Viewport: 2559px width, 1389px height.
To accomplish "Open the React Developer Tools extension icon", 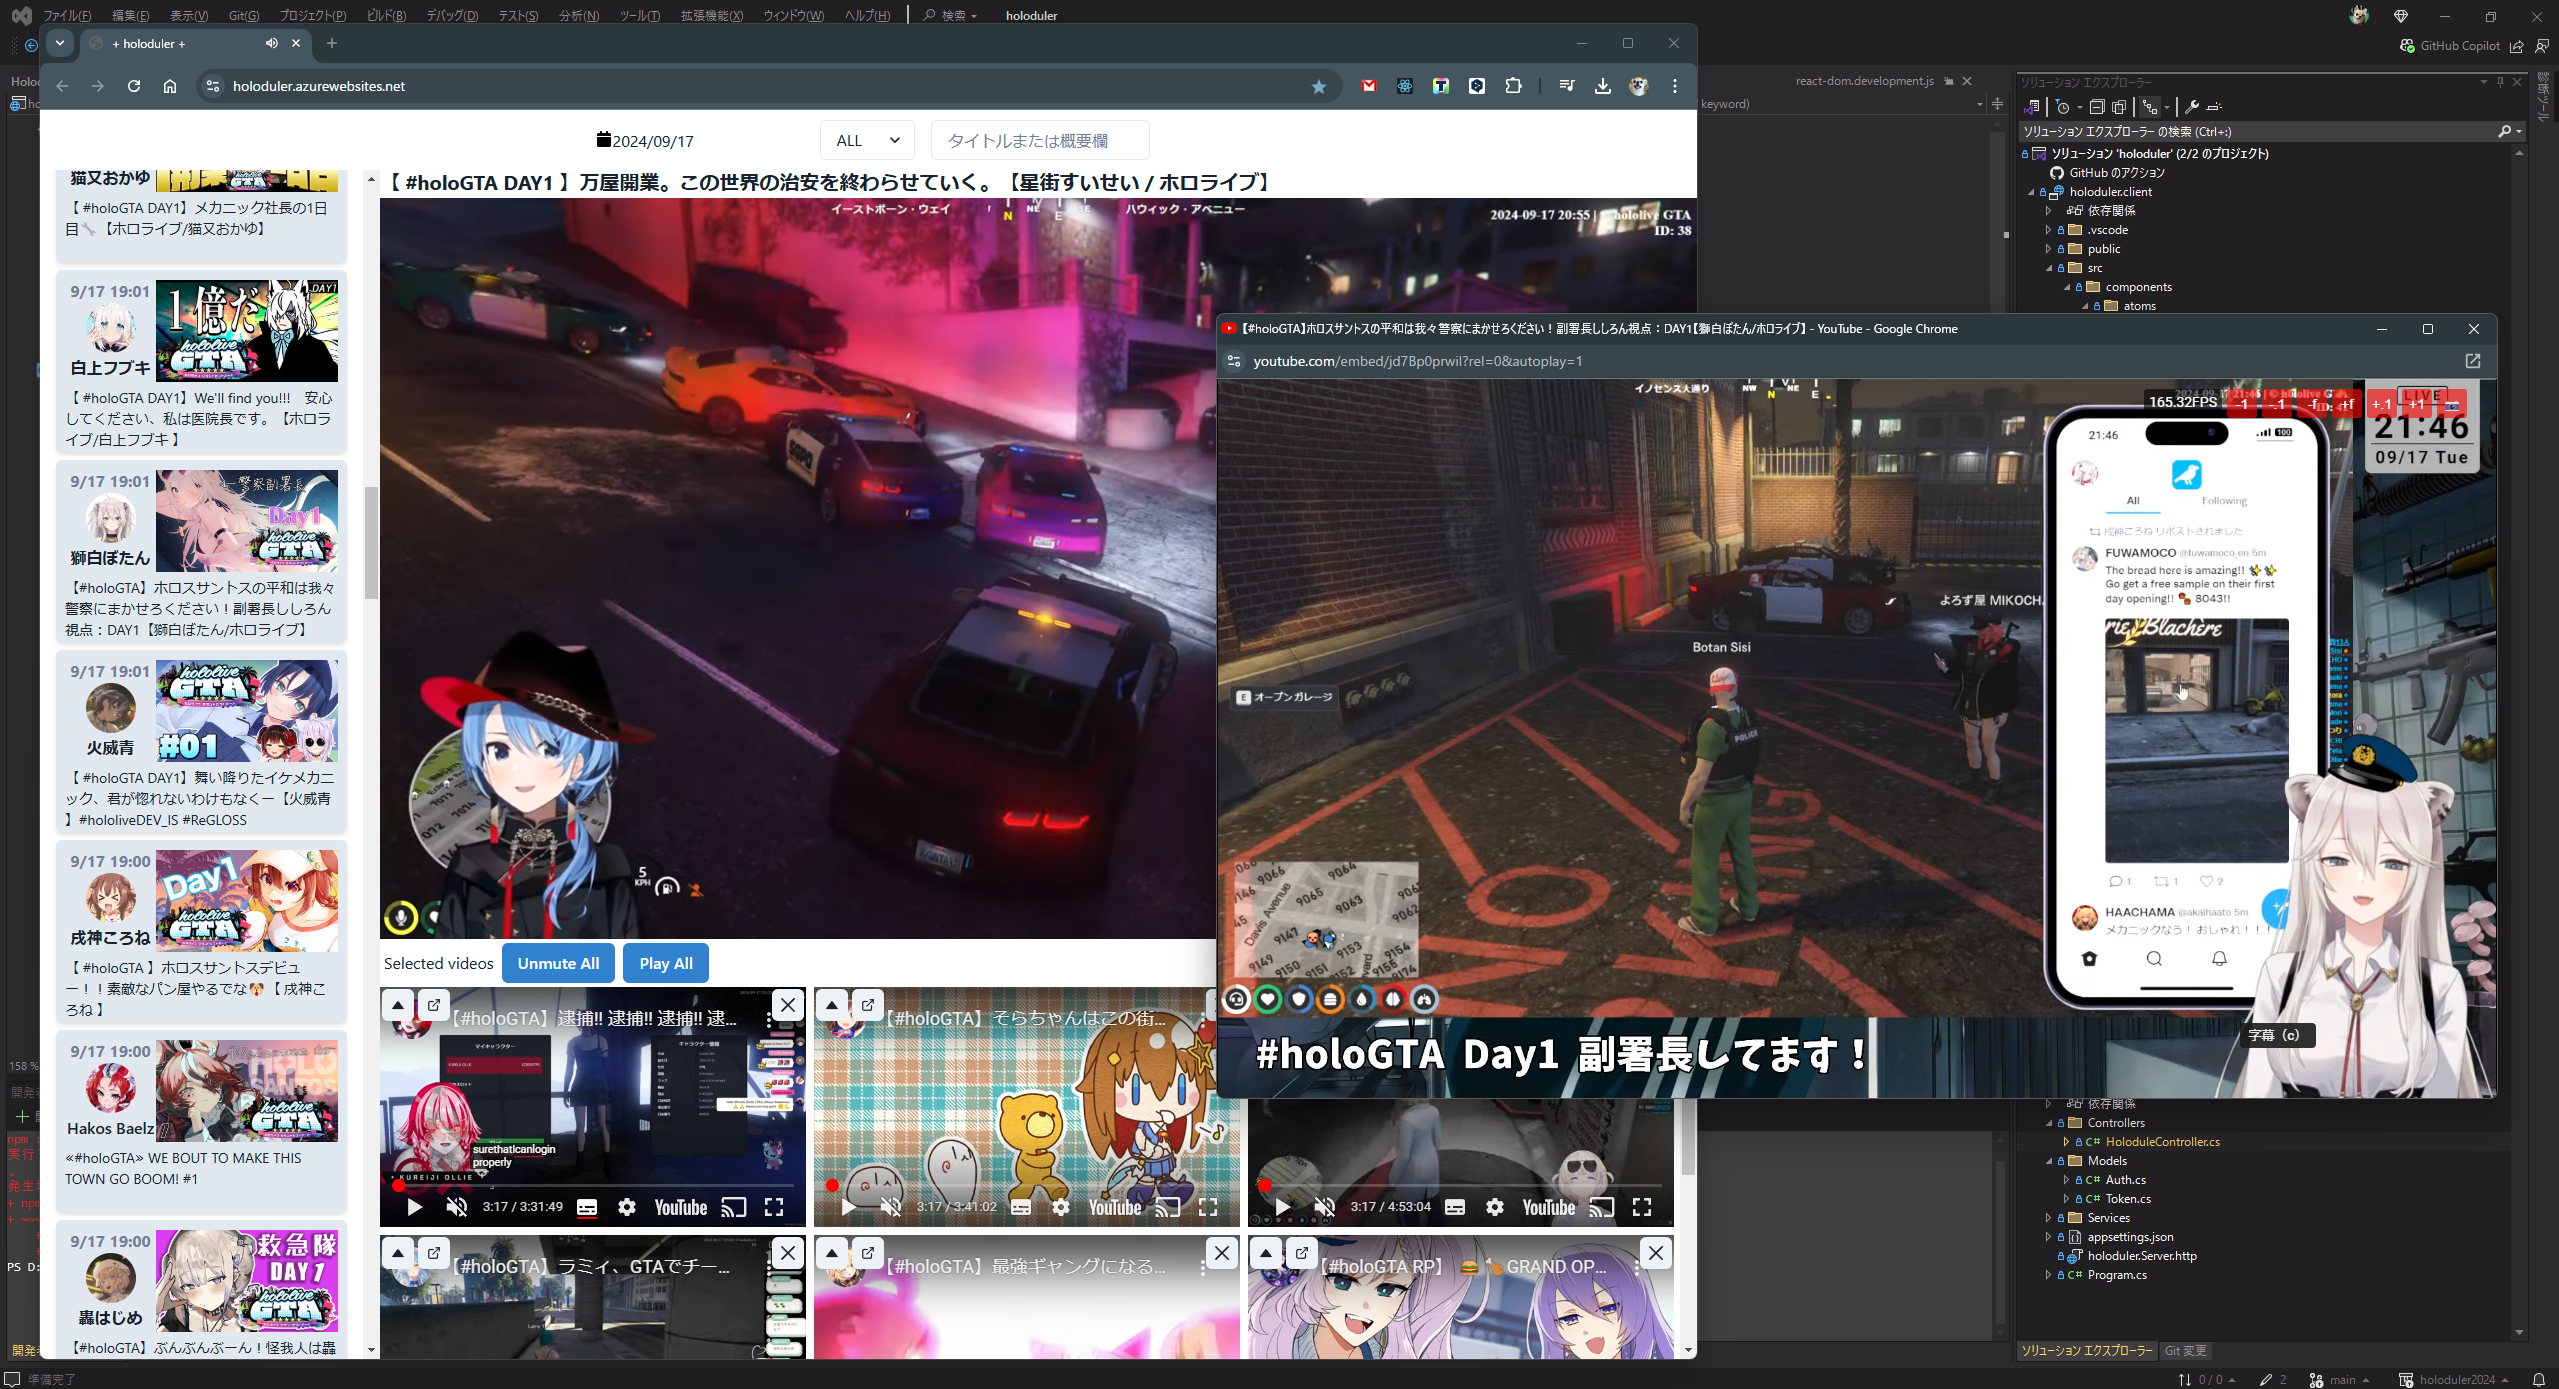I will (1404, 86).
